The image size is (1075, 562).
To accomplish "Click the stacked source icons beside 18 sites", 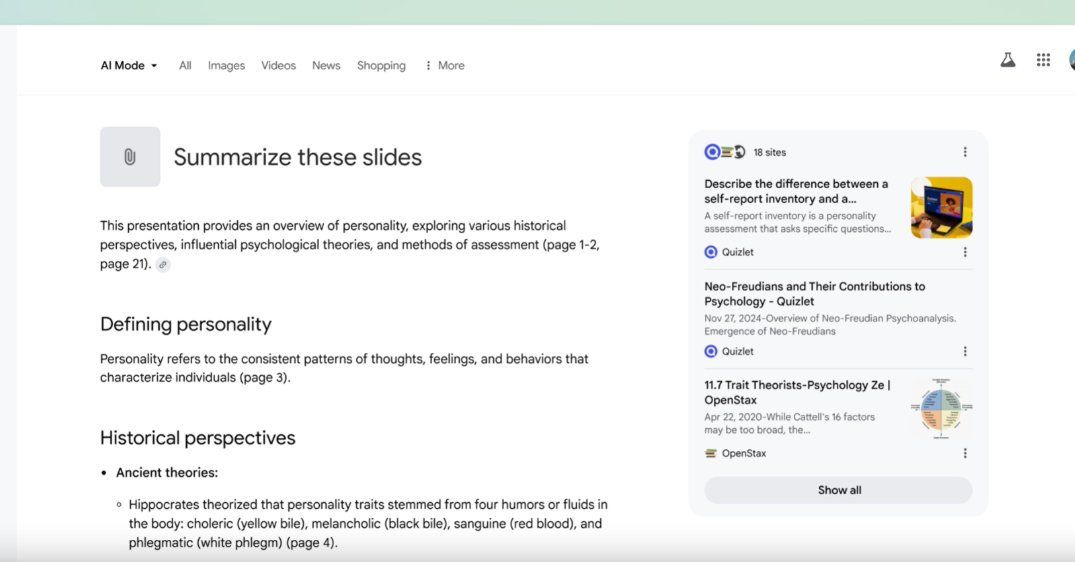I will (x=725, y=152).
